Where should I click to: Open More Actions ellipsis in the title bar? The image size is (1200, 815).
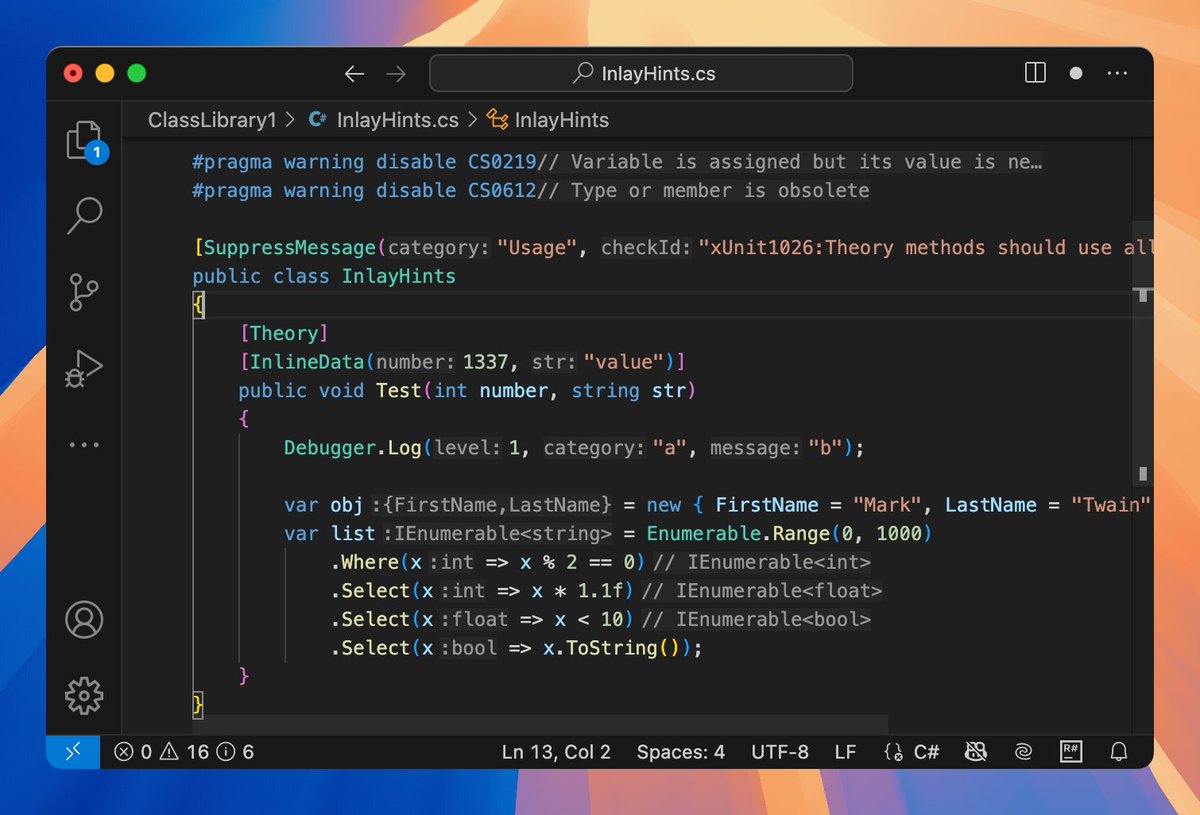click(x=1117, y=73)
